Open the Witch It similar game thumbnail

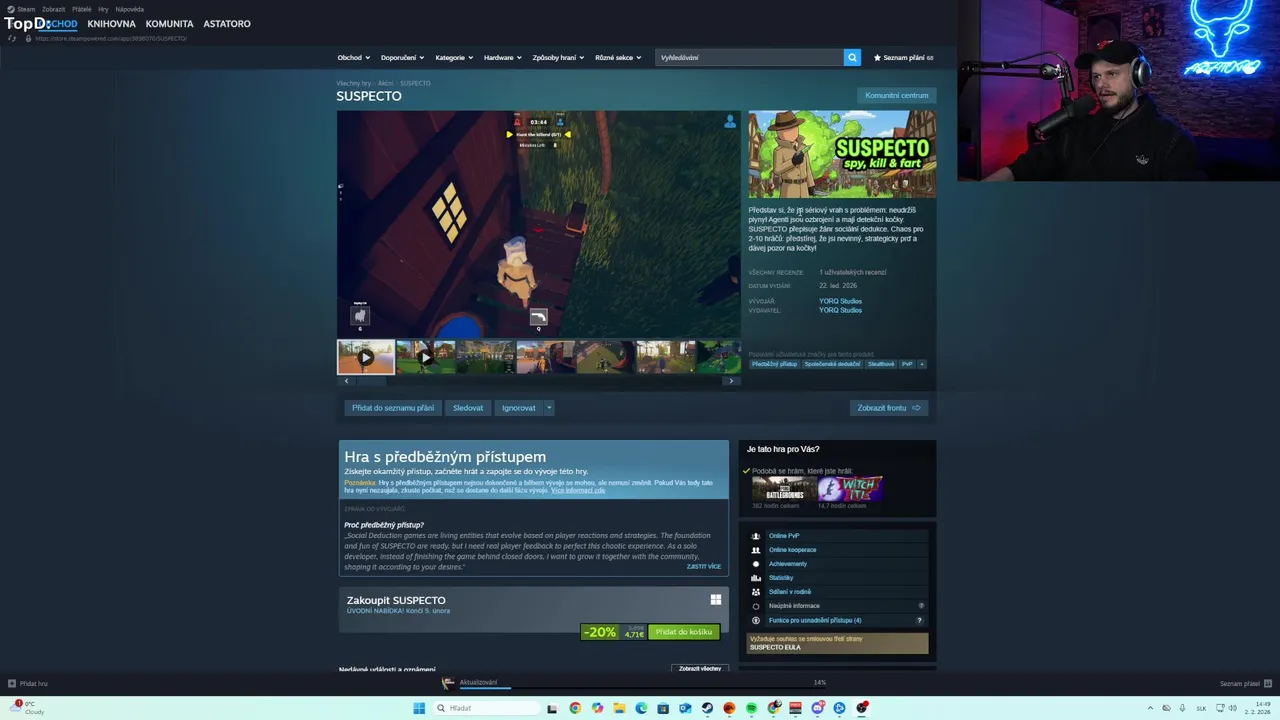850,488
